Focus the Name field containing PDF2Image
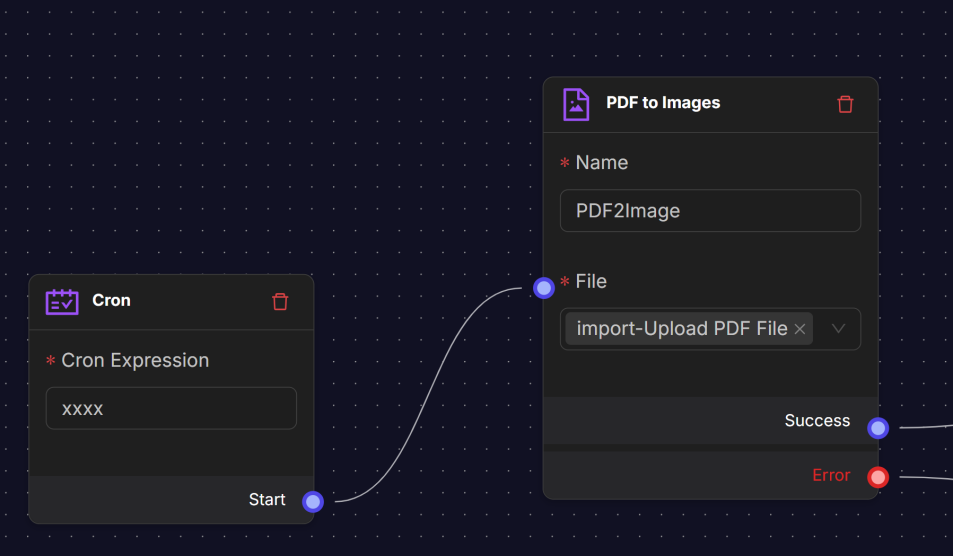The image size is (953, 556). (710, 211)
